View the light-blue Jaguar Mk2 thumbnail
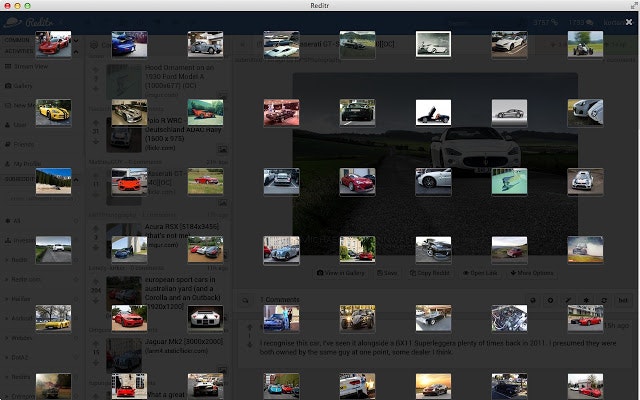This screenshot has width=640, height=400. tap(281, 249)
